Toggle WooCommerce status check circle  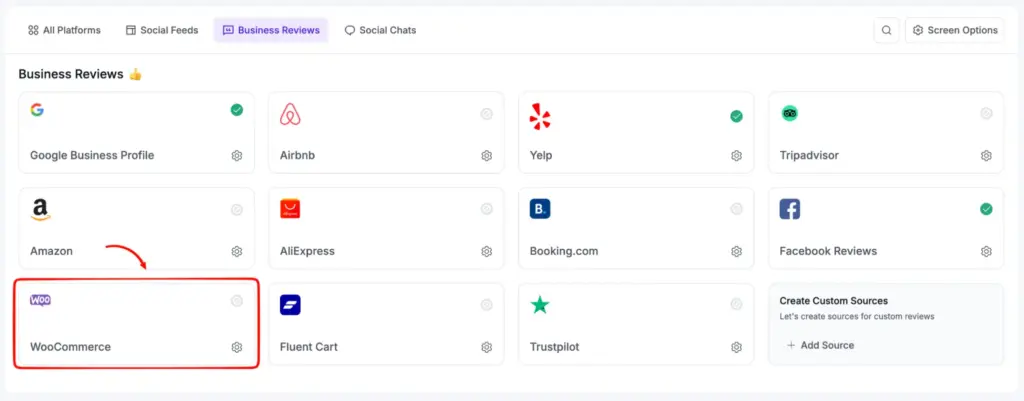tap(237, 301)
